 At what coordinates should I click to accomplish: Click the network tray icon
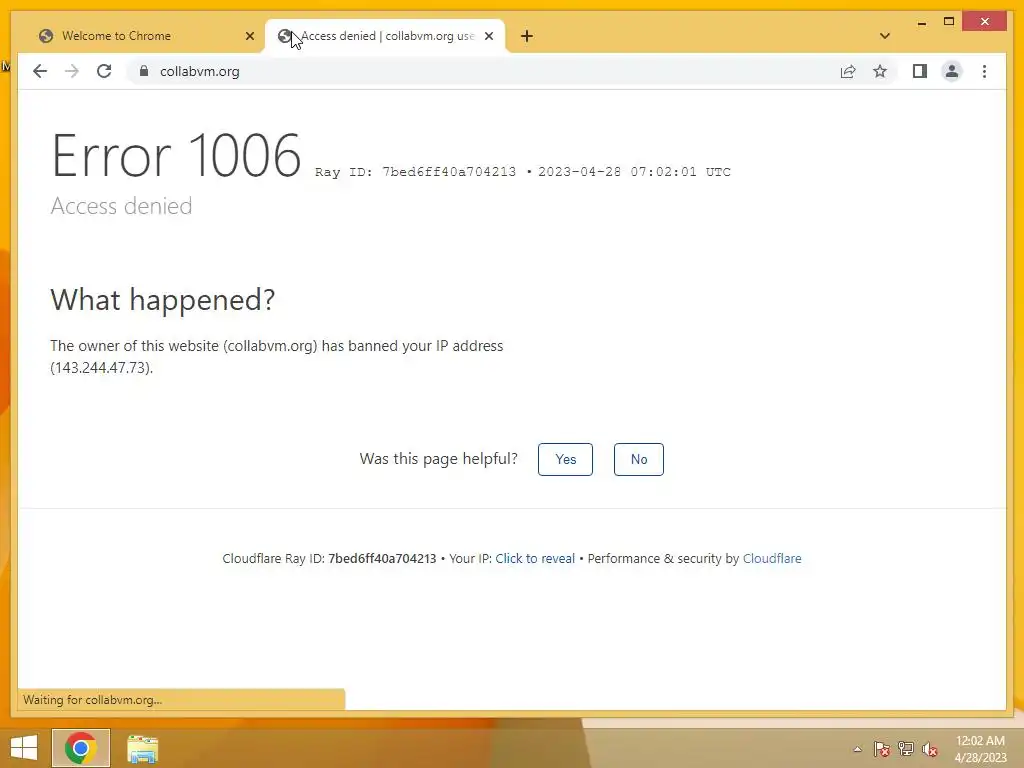(906, 749)
